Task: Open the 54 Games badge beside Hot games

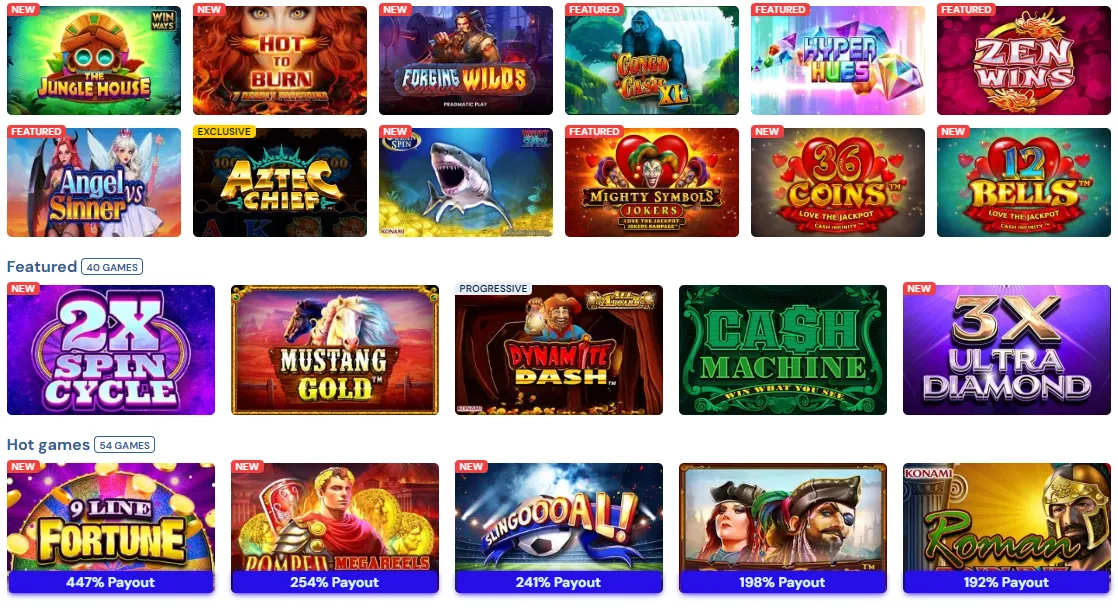Action: 125,445
